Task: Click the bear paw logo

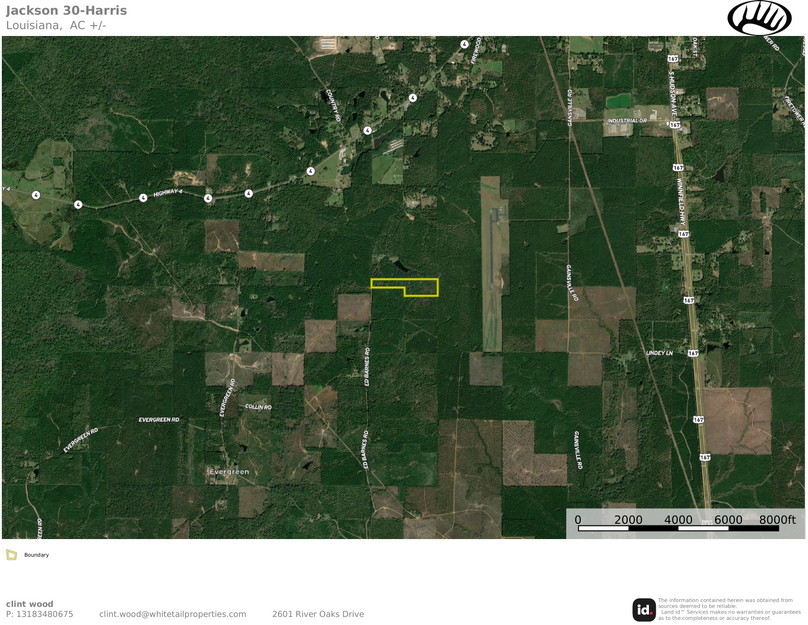Action: pos(759,17)
